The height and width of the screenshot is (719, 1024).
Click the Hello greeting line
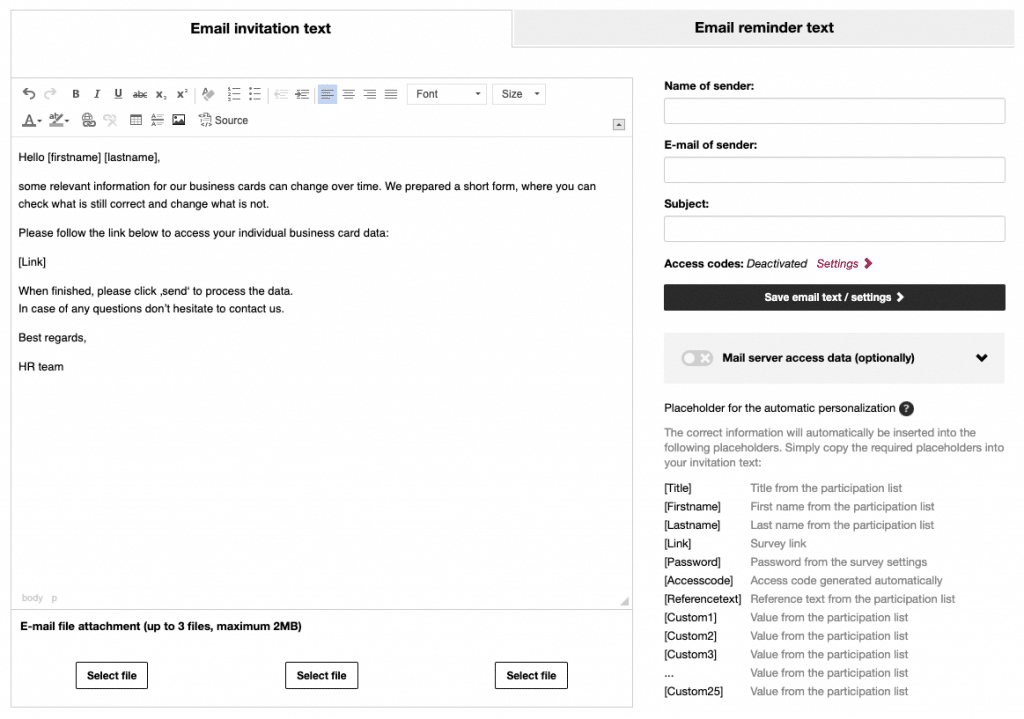pos(89,157)
